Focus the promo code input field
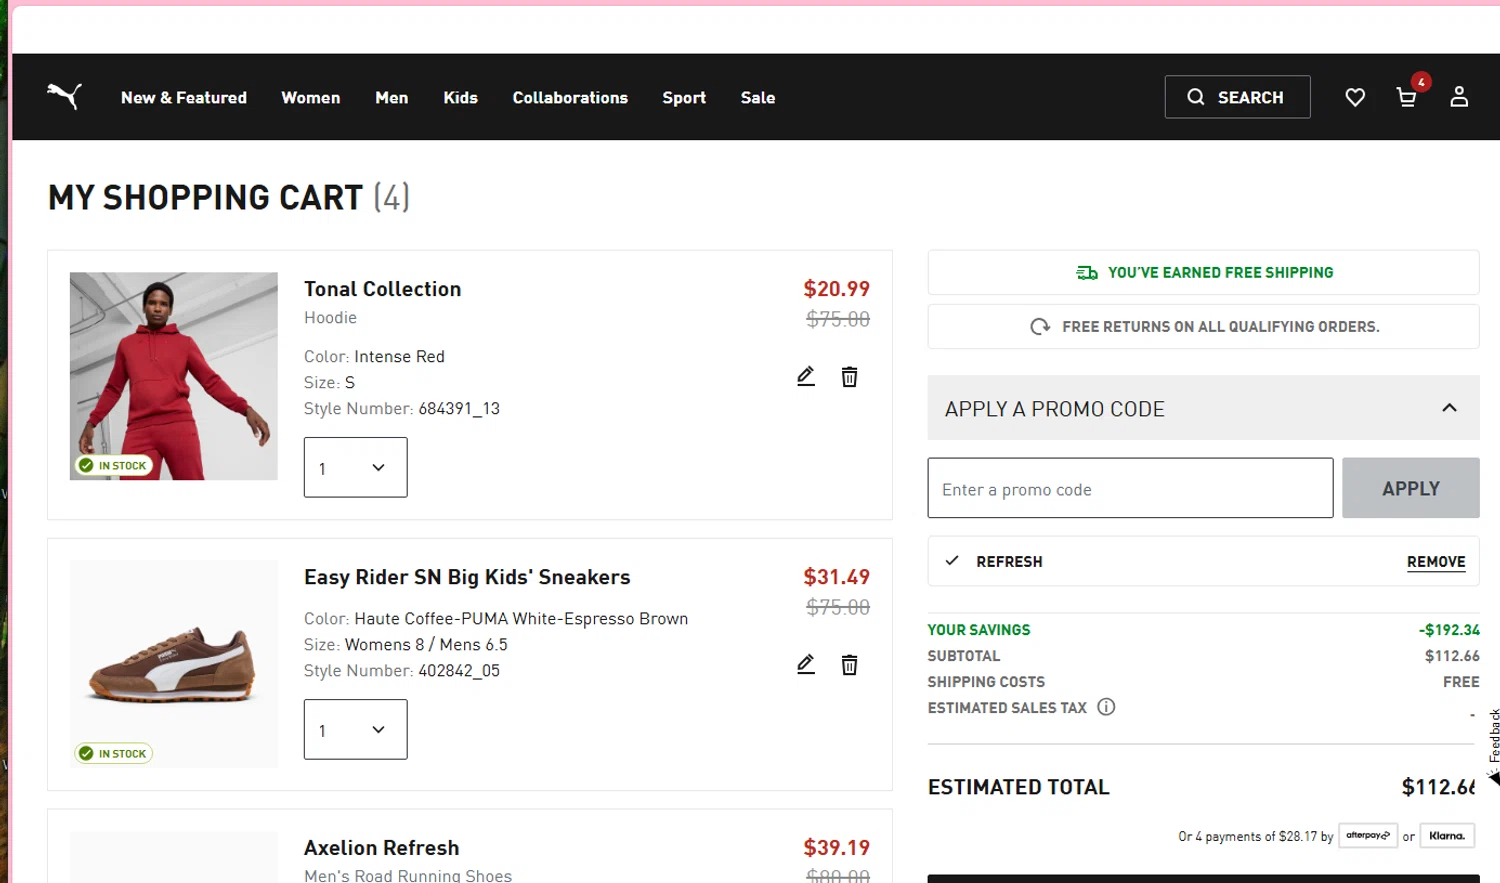 click(1130, 488)
